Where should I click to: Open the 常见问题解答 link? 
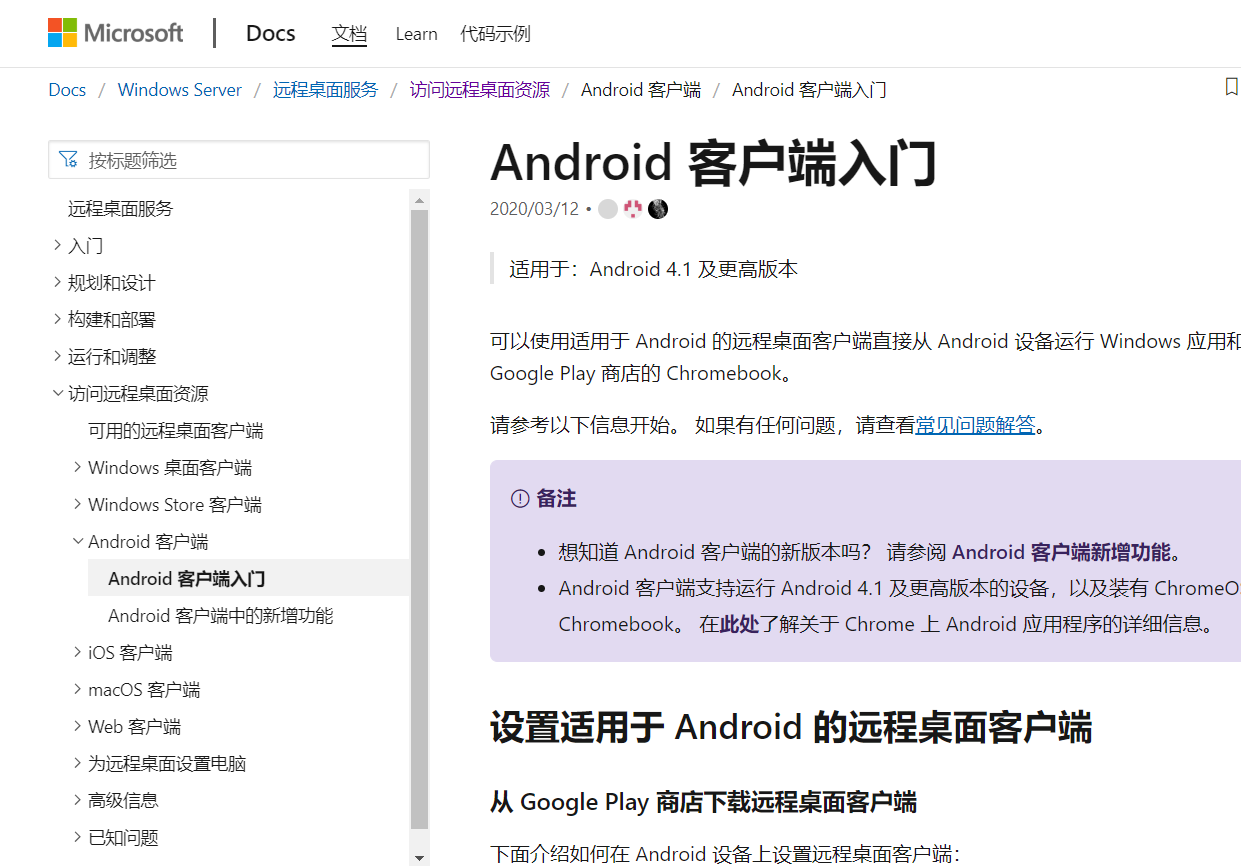pos(975,425)
